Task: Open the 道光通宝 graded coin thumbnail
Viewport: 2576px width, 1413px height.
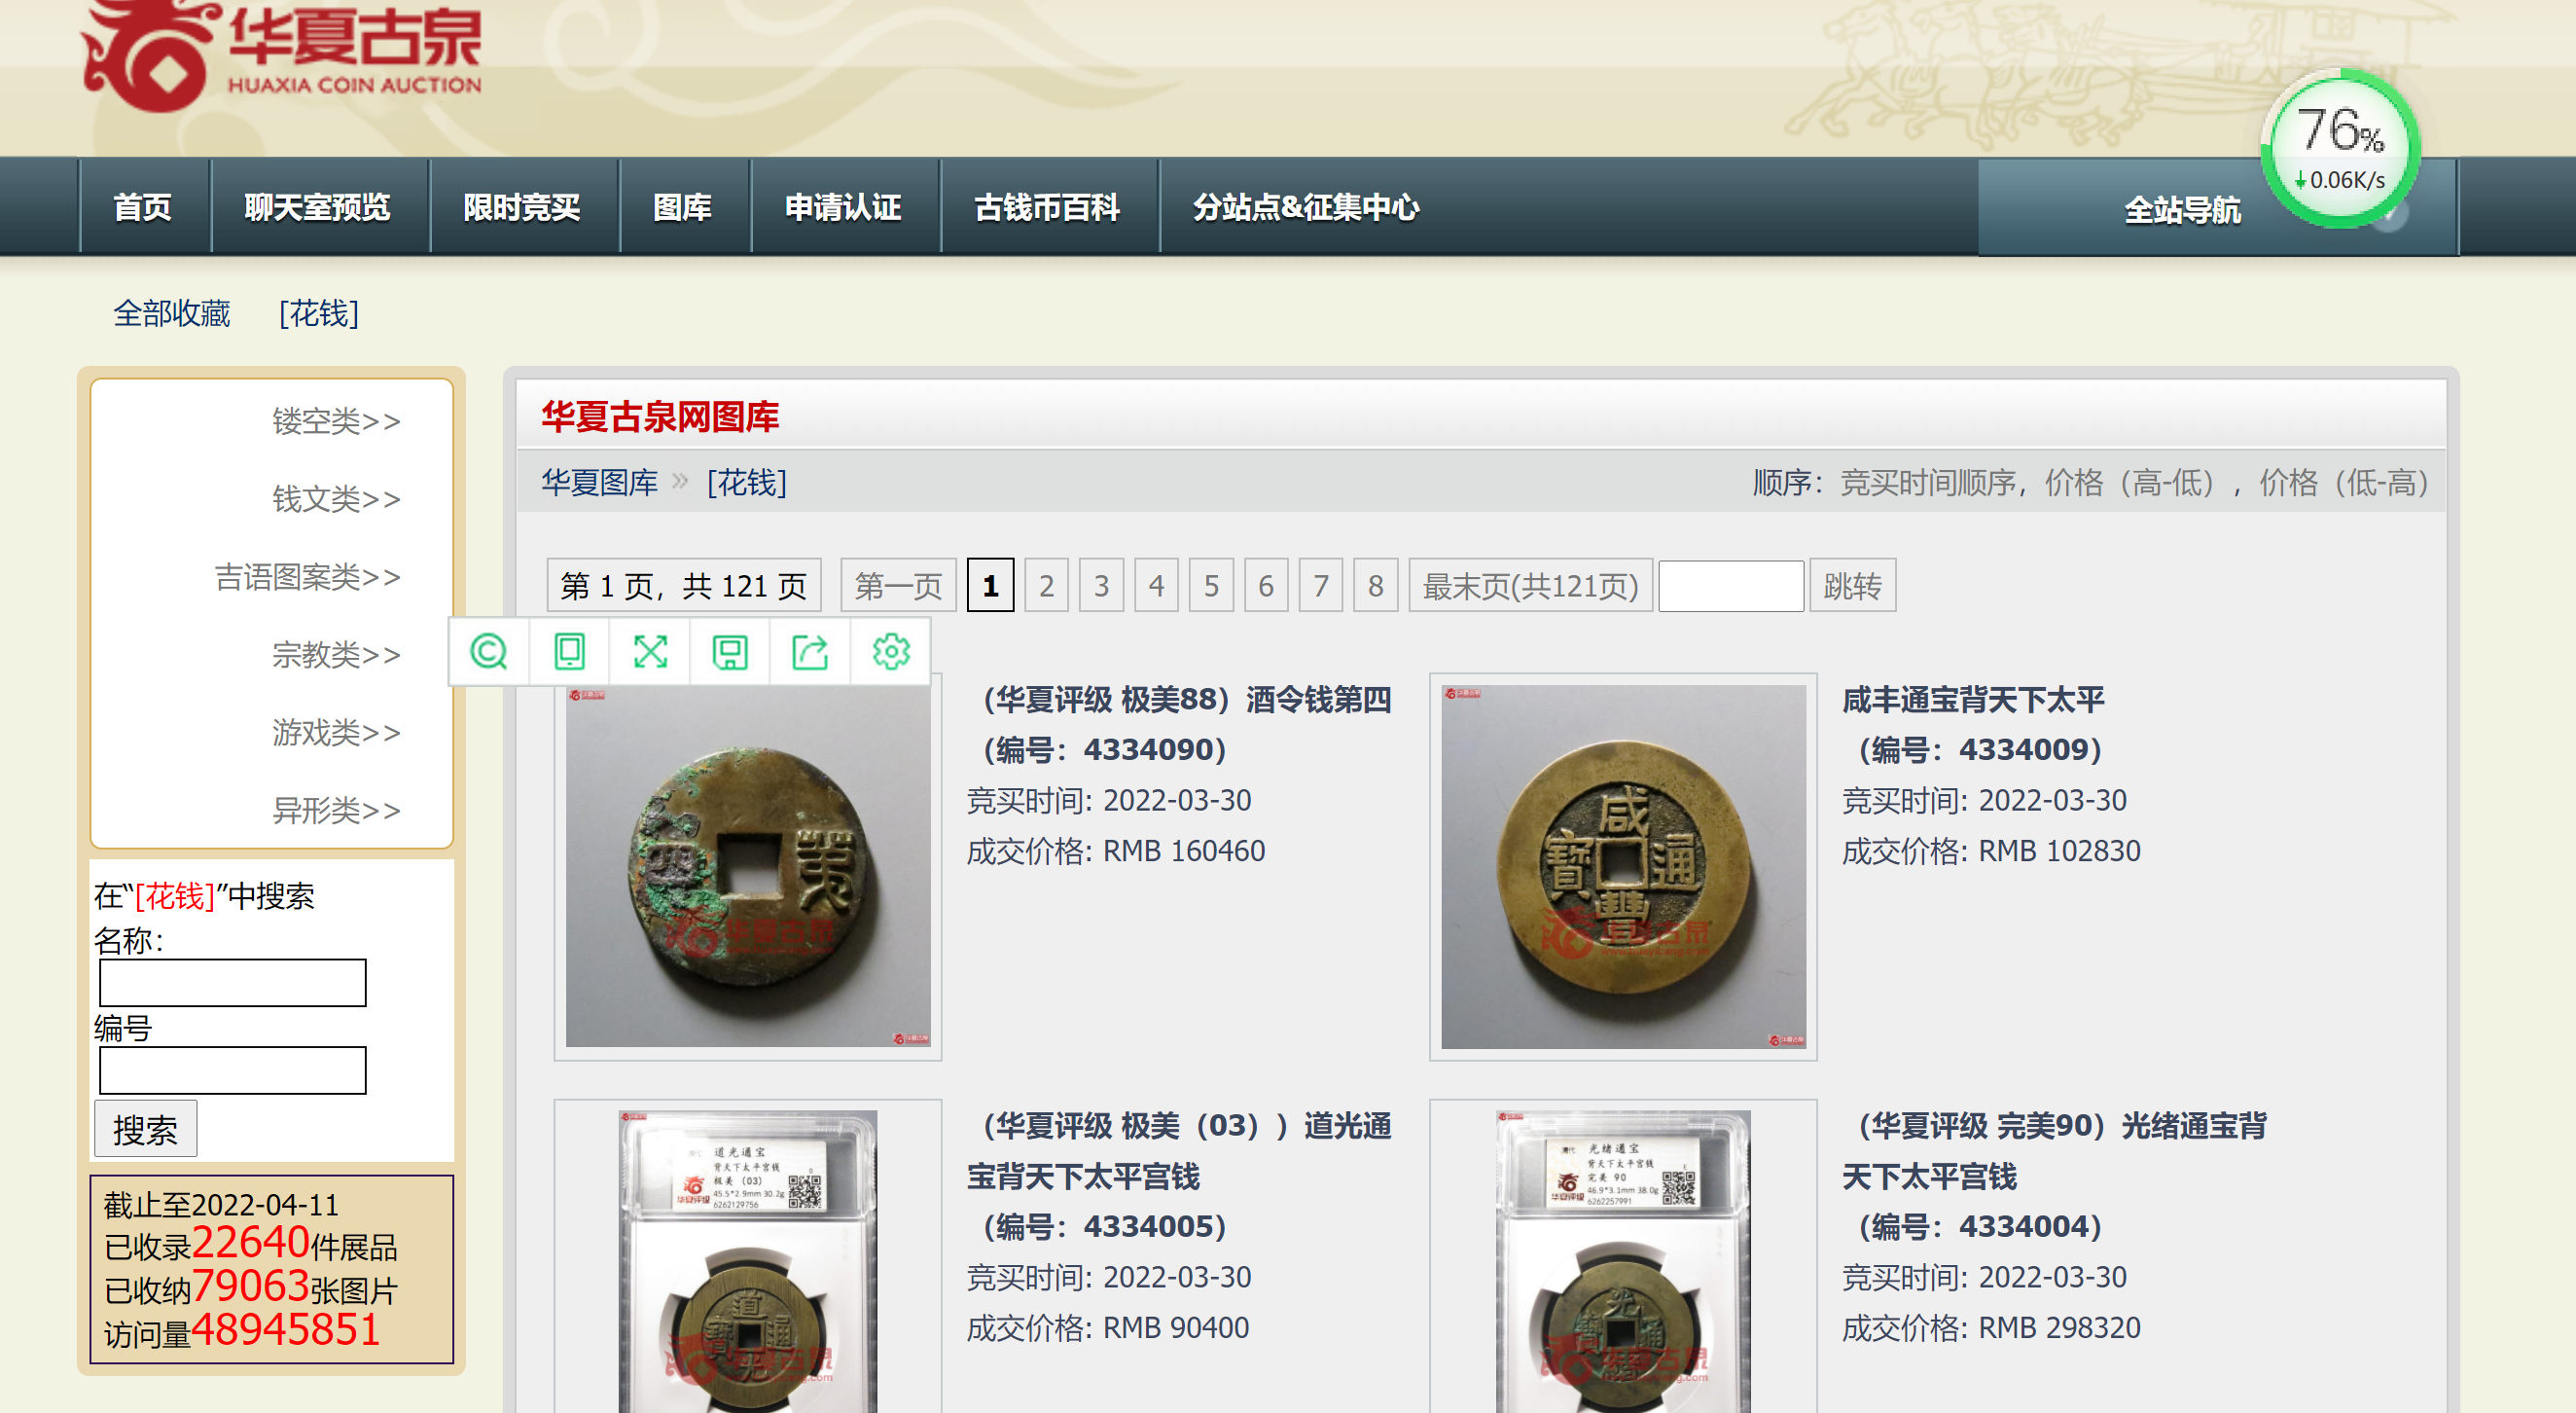Action: point(748,1260)
